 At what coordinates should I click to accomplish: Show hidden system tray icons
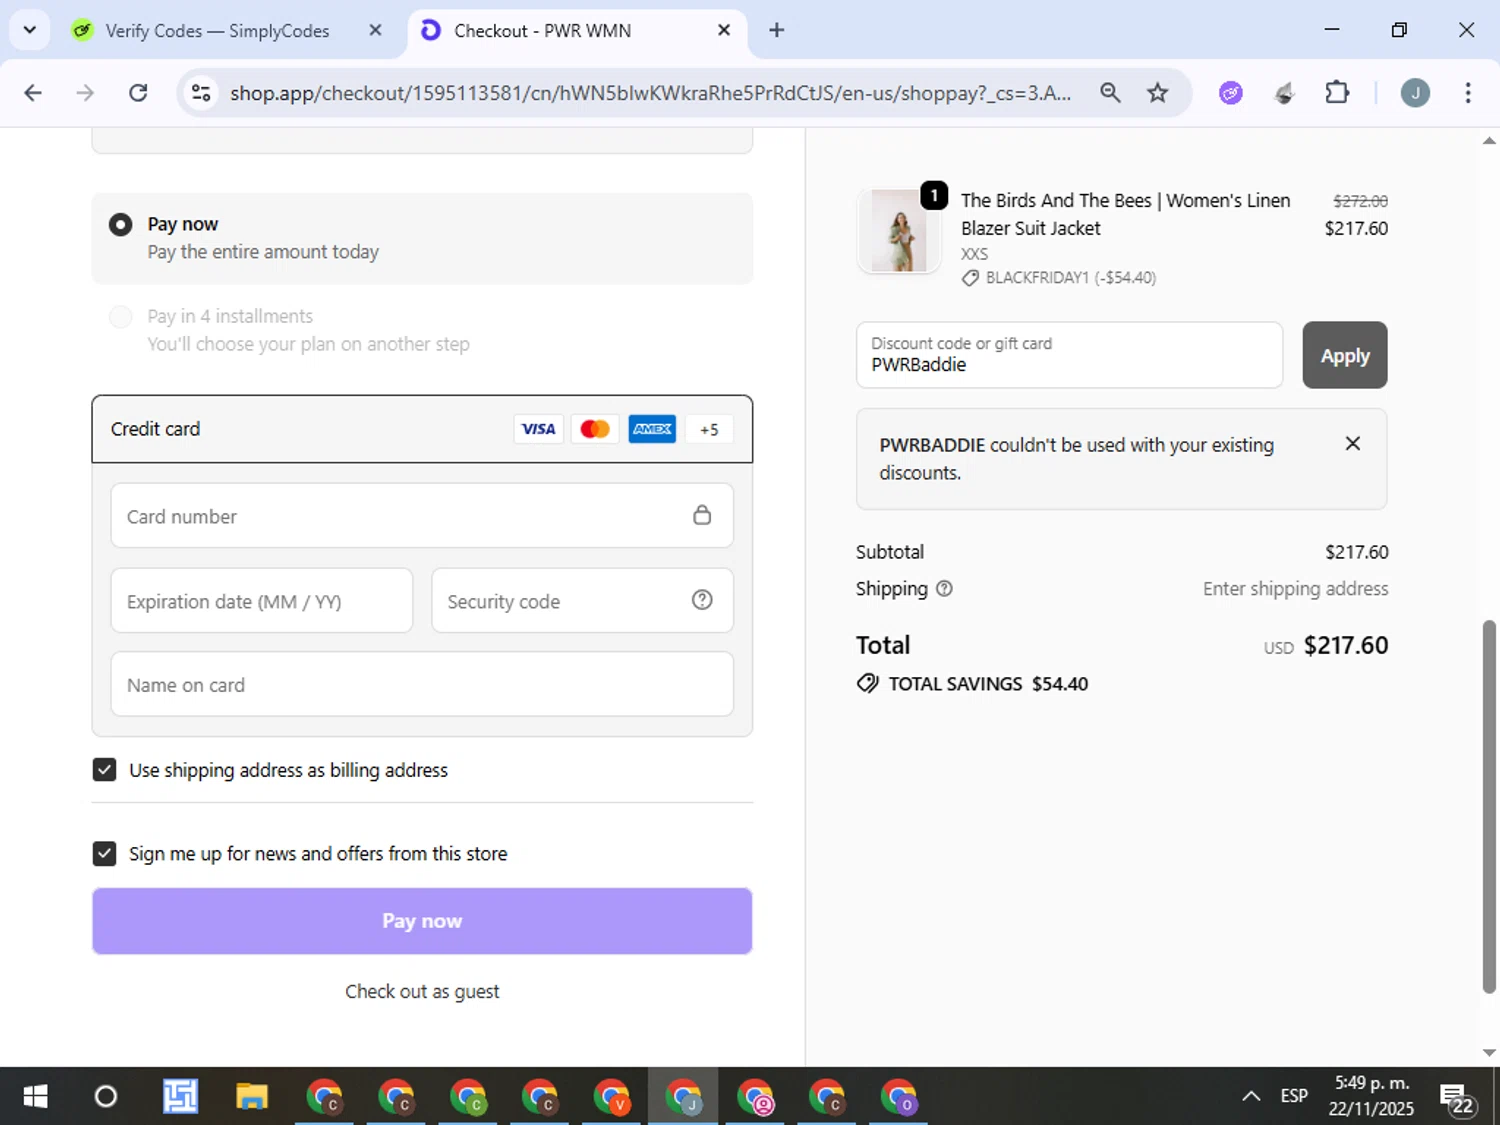point(1251,1096)
